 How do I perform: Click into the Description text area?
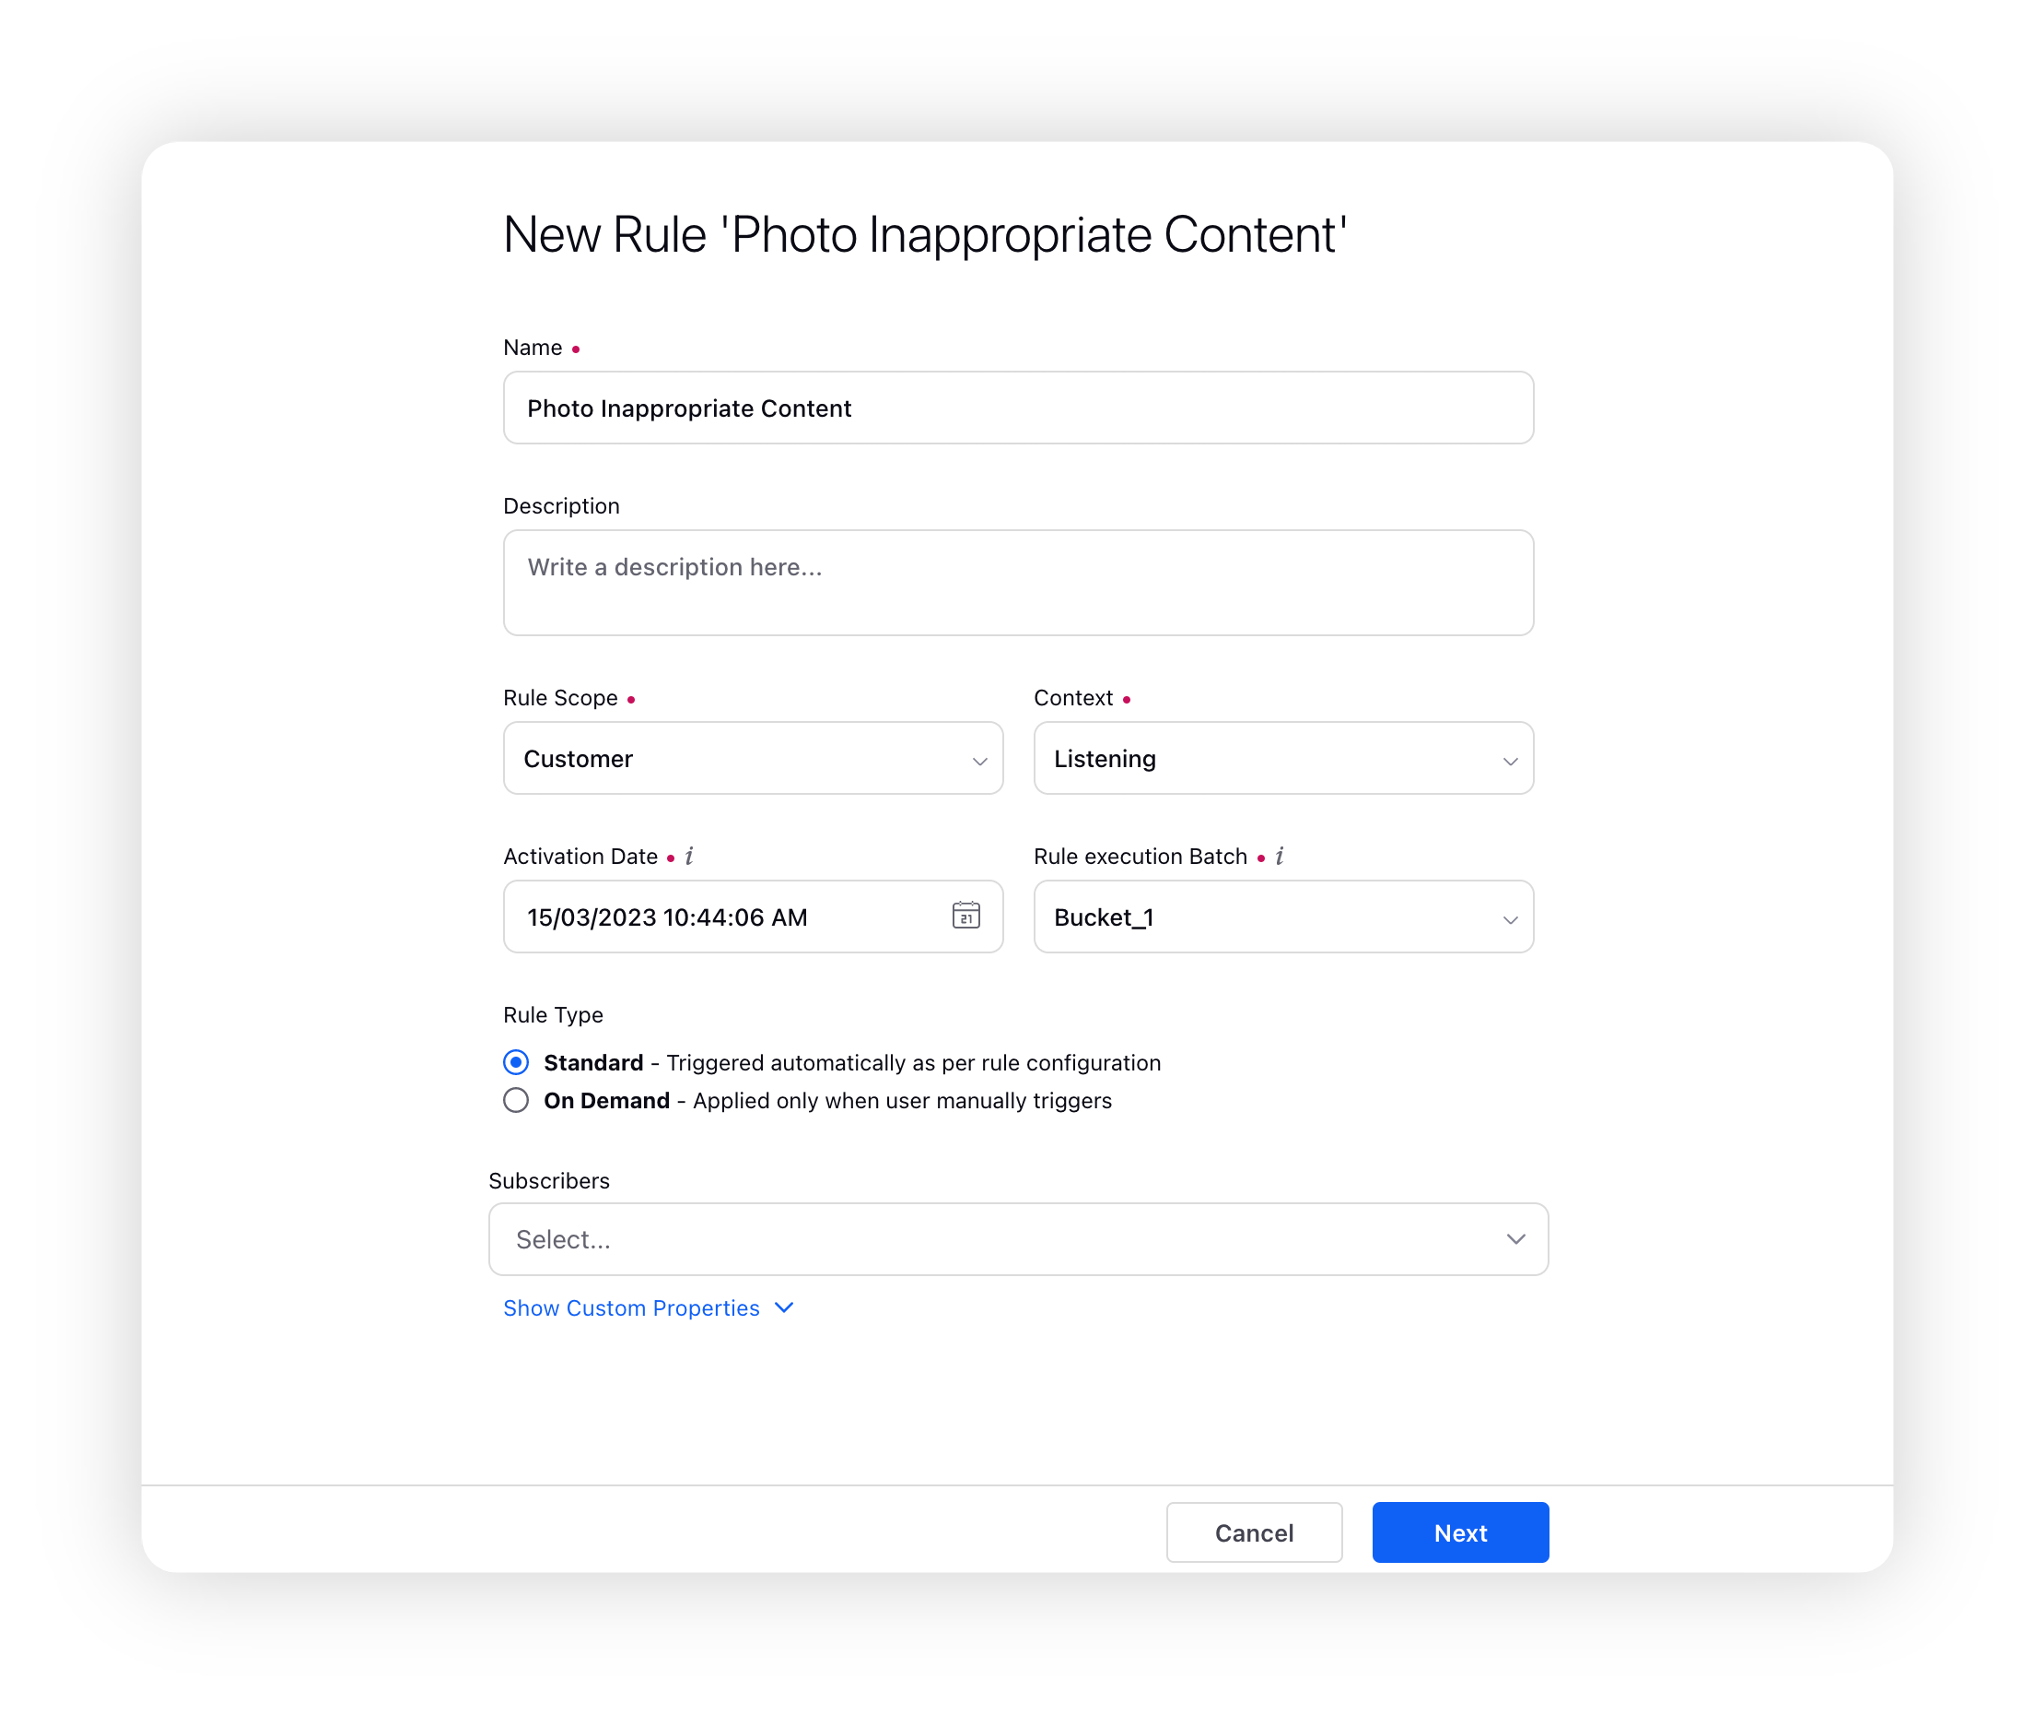pos(1018,582)
